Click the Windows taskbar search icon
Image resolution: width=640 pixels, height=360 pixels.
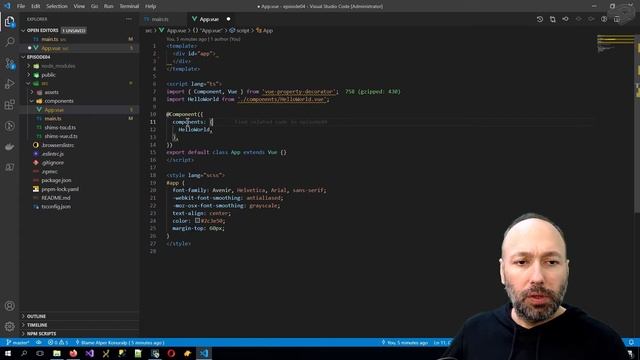[24, 353]
